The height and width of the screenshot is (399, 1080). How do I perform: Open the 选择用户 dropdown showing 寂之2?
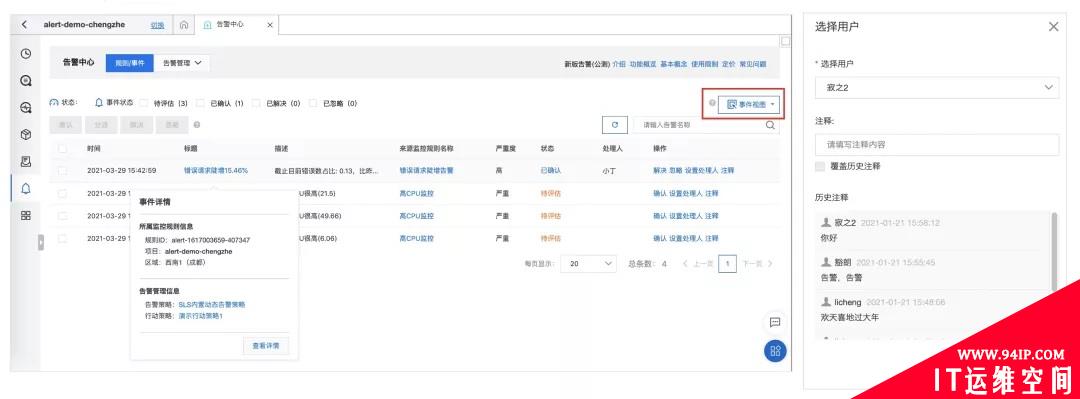937,88
